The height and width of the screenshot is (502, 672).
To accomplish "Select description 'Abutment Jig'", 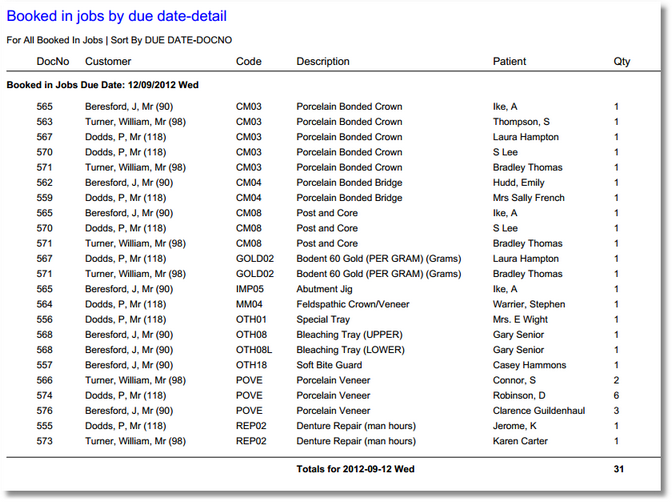I will pyautogui.click(x=324, y=289).
